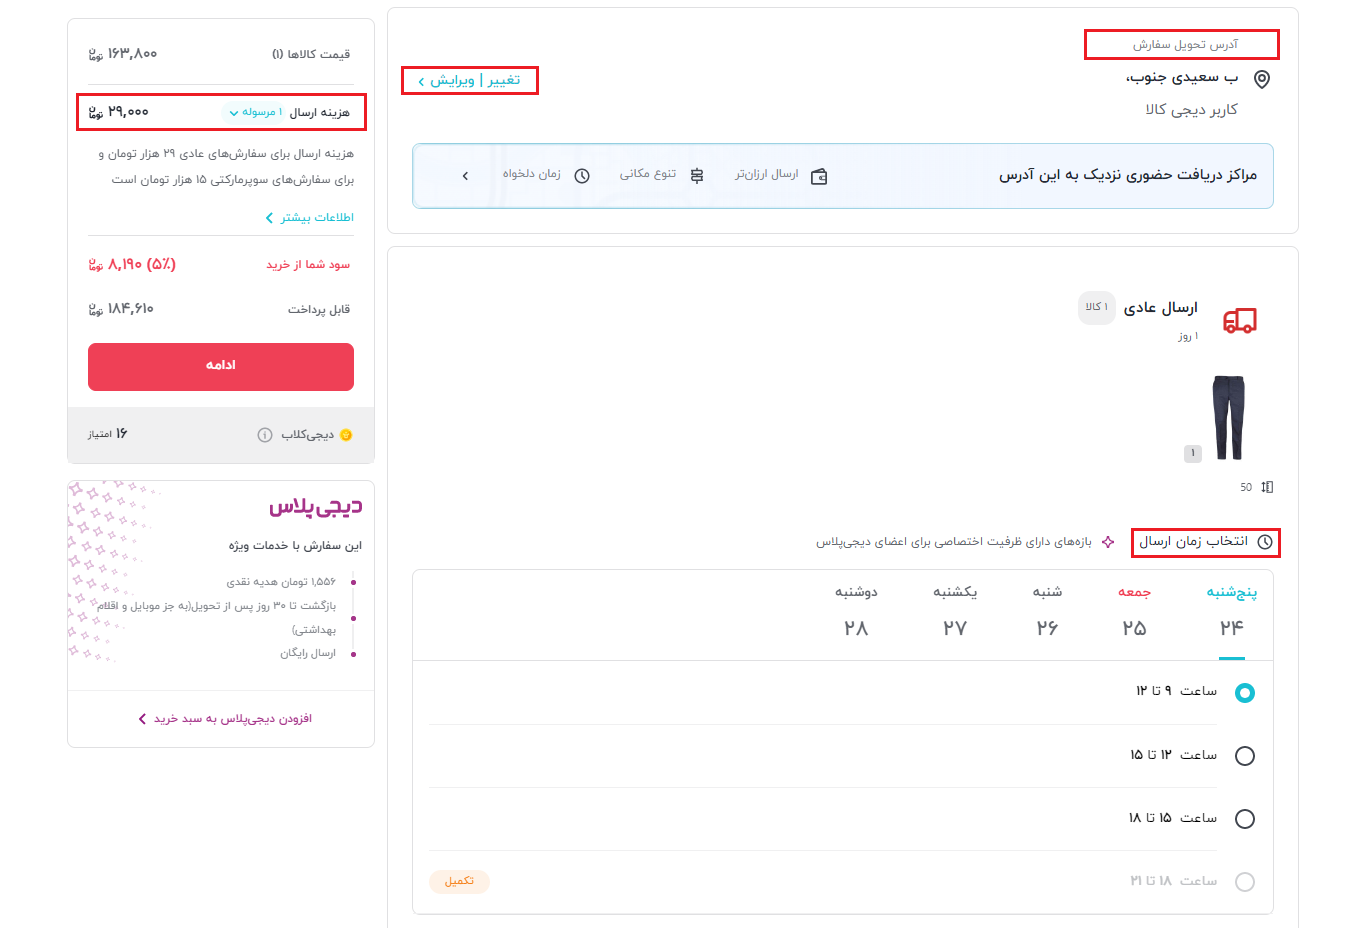Click the purple Digiplus star icon

point(1108,542)
